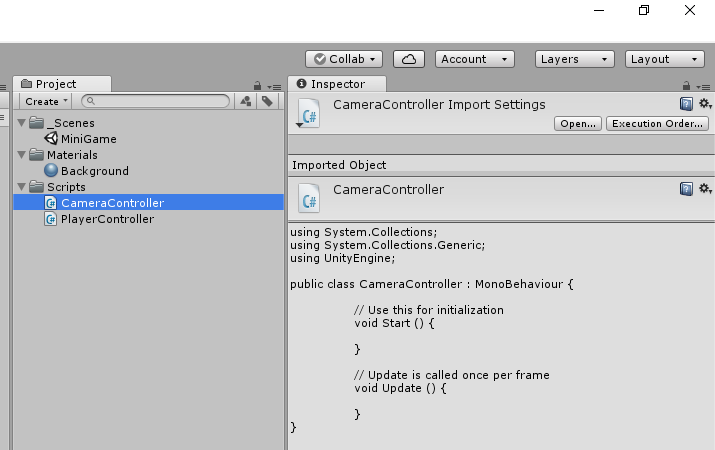Click the 'using UnityEngine;' code line
The width and height of the screenshot is (715, 450).
click(342, 258)
